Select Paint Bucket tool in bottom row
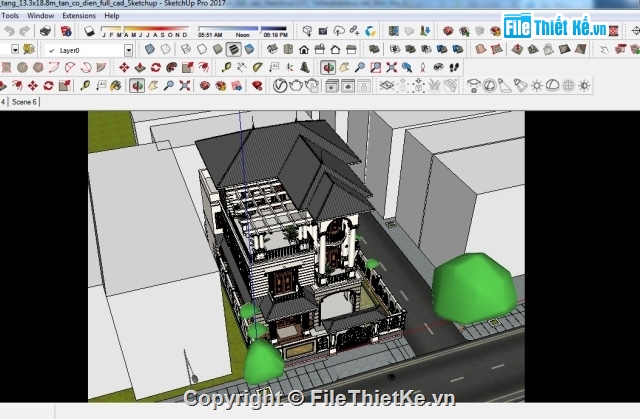The image size is (640, 419). pos(116,86)
